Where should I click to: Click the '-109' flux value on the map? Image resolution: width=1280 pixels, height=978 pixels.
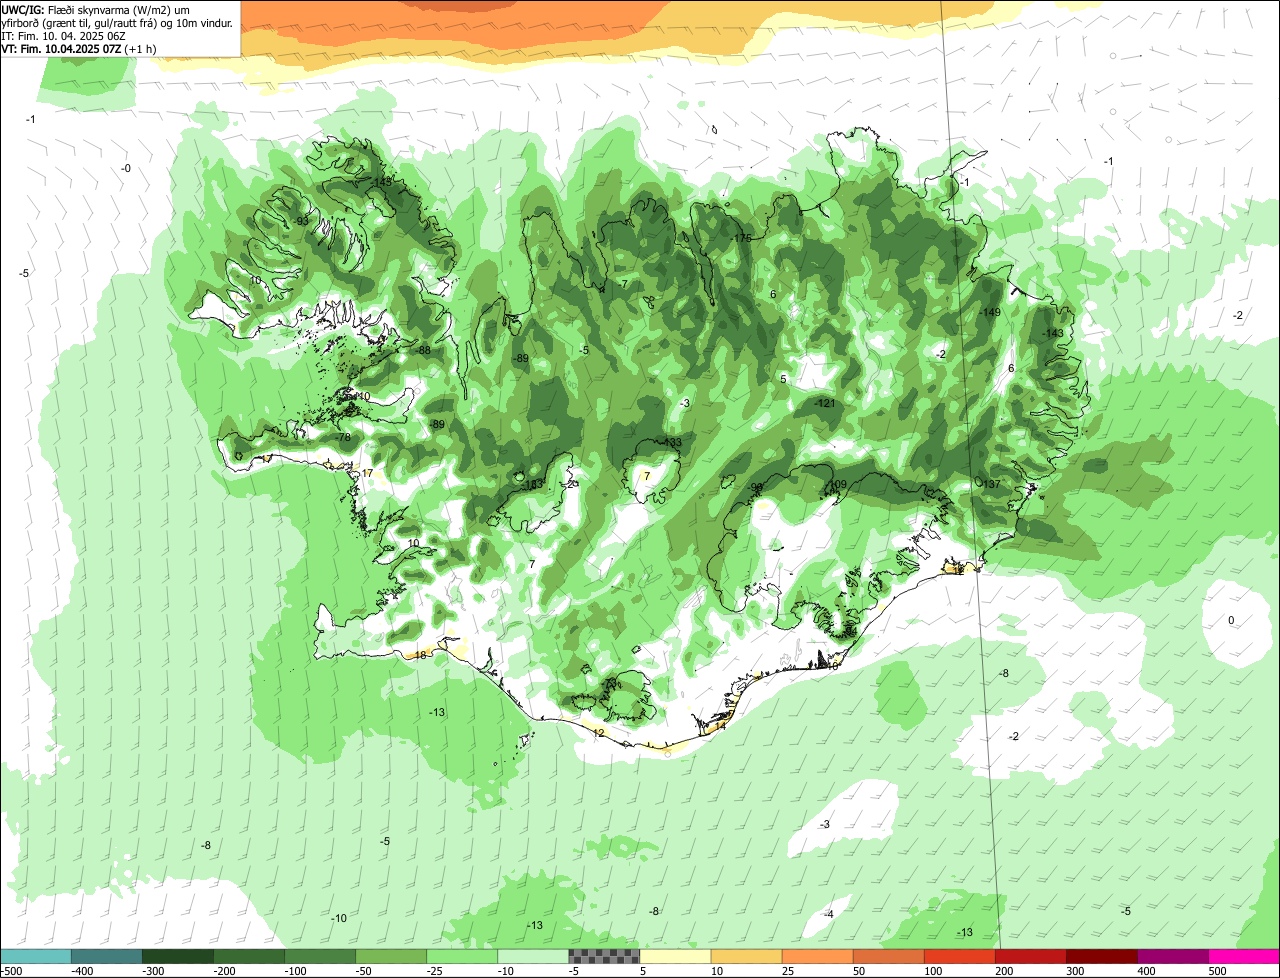837,485
